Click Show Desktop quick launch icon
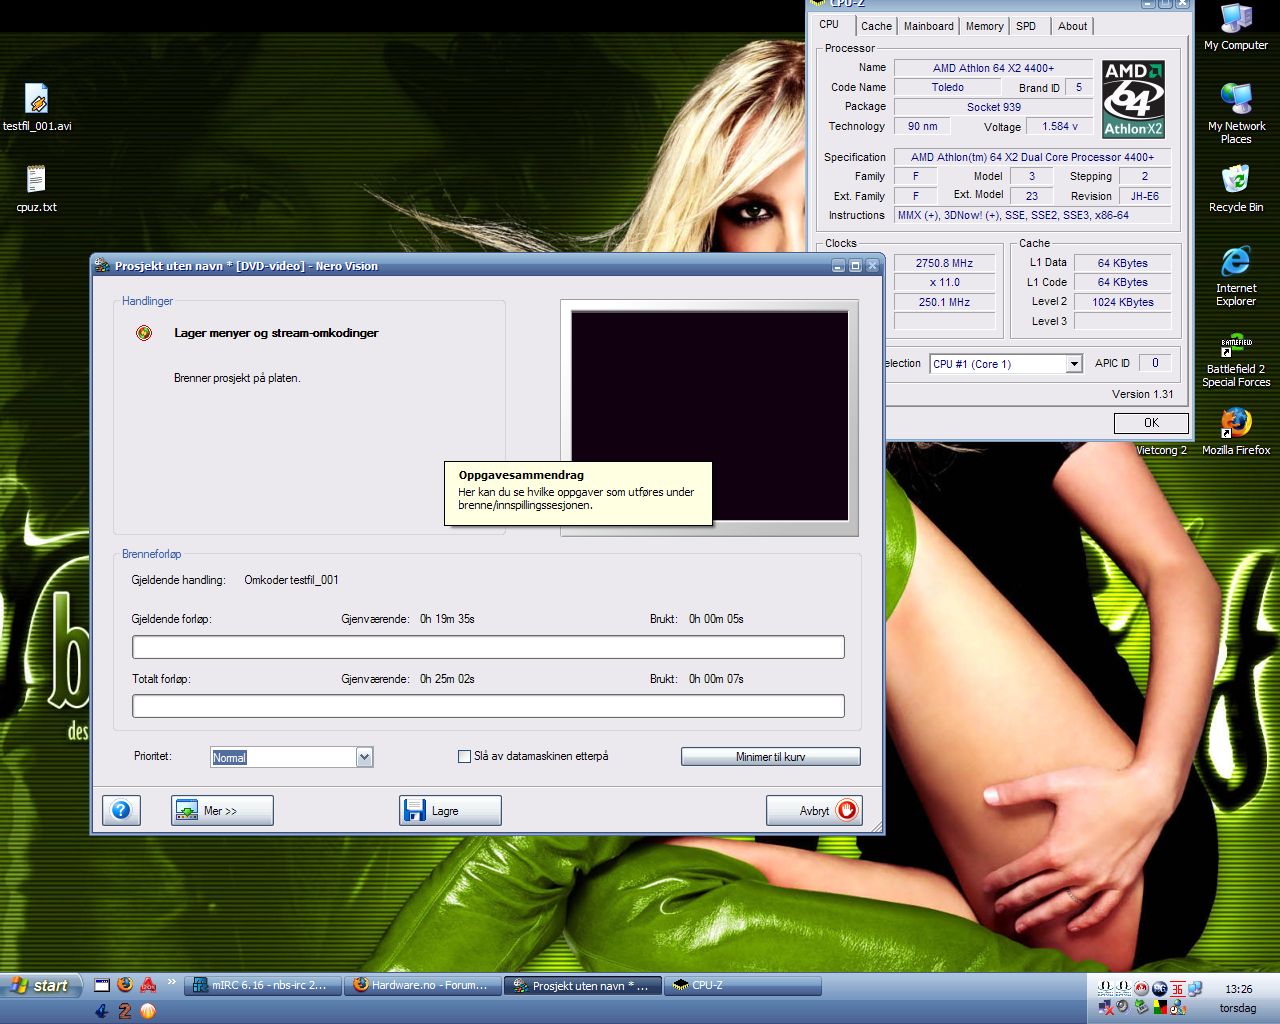Image resolution: width=1280 pixels, height=1024 pixels. click(x=102, y=985)
